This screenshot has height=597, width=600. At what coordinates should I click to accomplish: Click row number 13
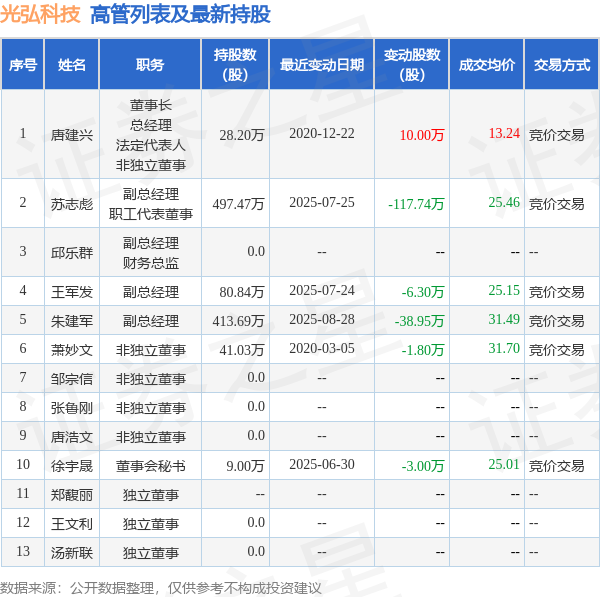[23, 551]
